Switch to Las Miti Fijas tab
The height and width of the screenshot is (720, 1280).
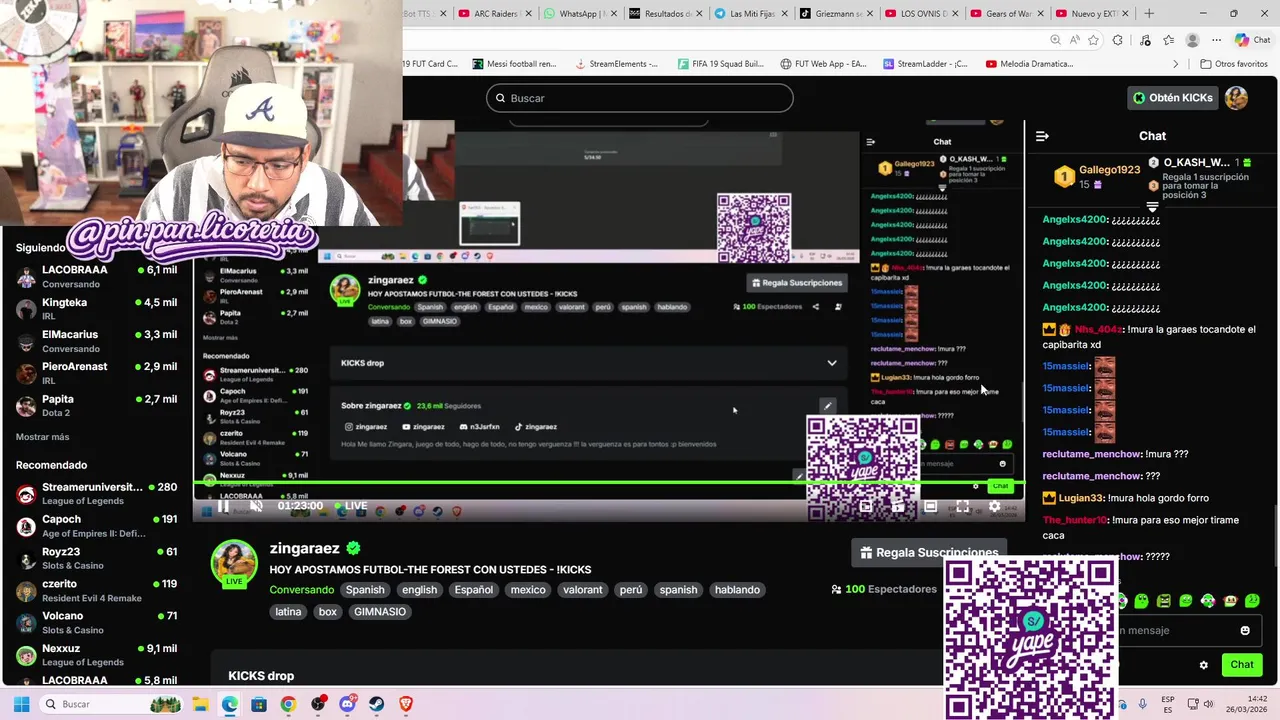(751, 14)
